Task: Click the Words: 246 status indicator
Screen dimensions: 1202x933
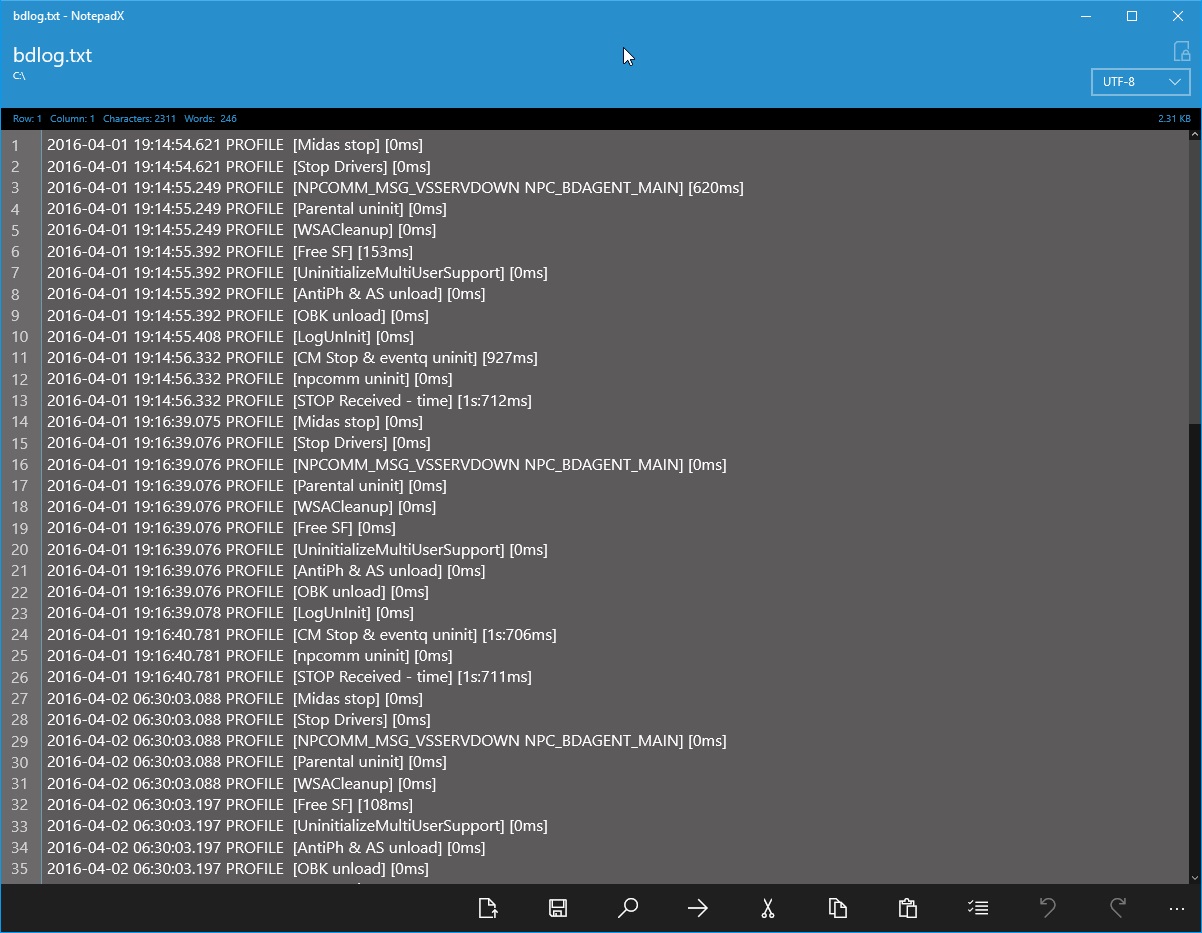Action: [211, 118]
